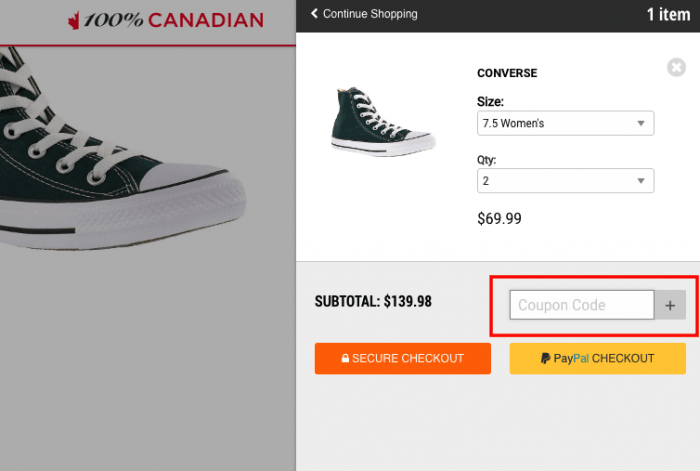
Task: Focus the Coupon Code input field
Action: 581,306
